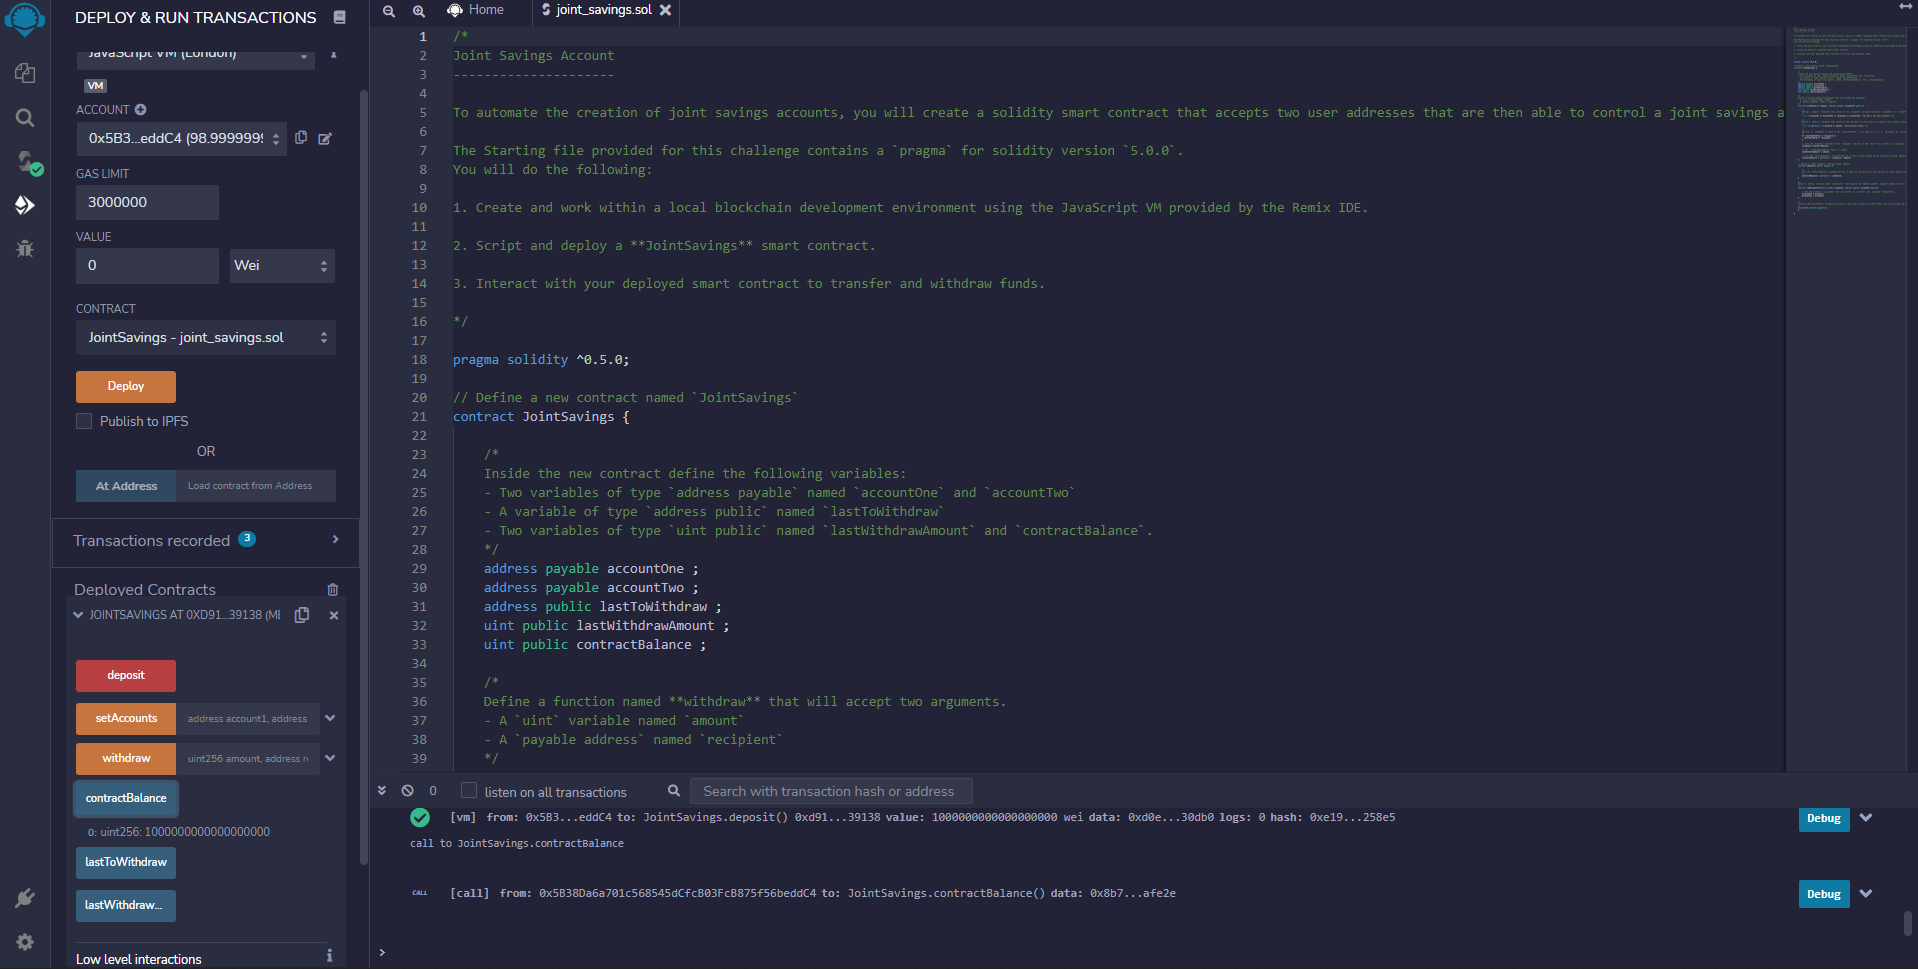1918x969 pixels.
Task: Copy the JOINTSAVINGS deployed contract address
Action: pos(302,615)
